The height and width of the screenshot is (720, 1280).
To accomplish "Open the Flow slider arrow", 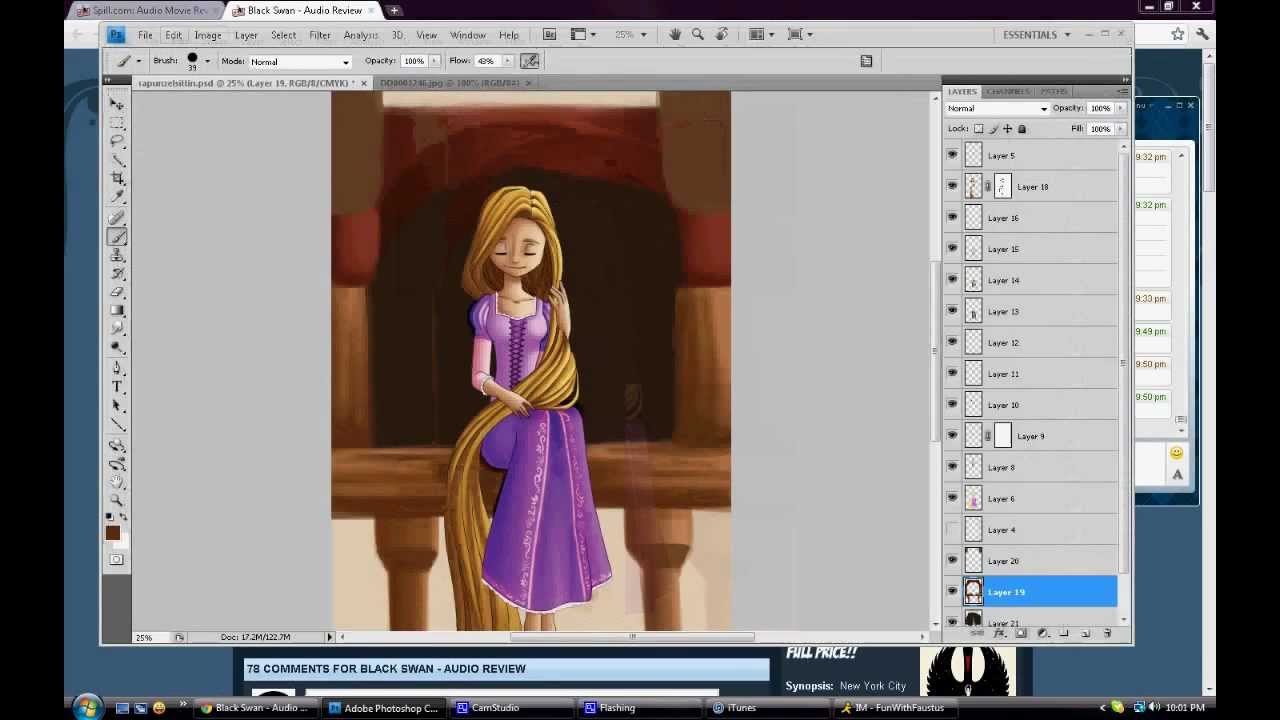I will pos(506,61).
